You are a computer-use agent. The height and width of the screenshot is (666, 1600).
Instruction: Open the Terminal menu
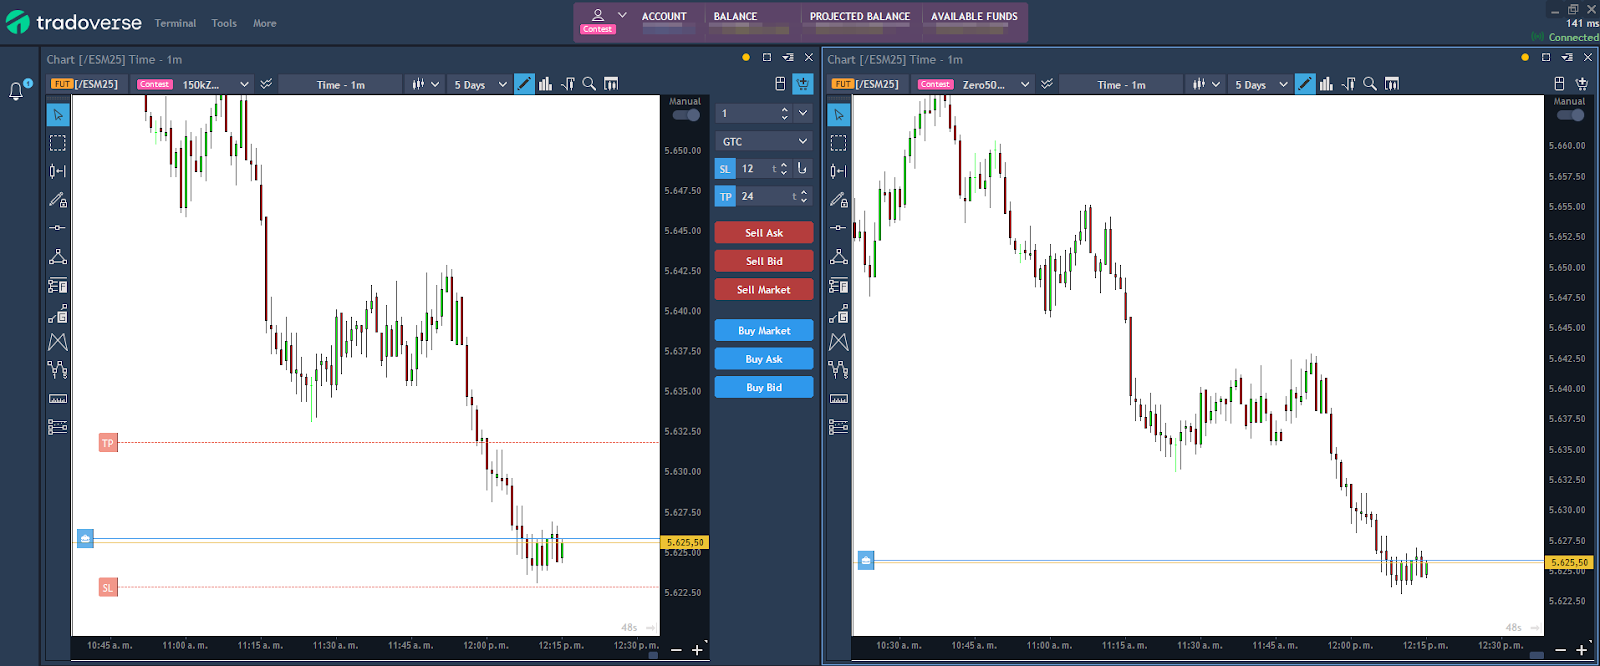click(x=175, y=23)
